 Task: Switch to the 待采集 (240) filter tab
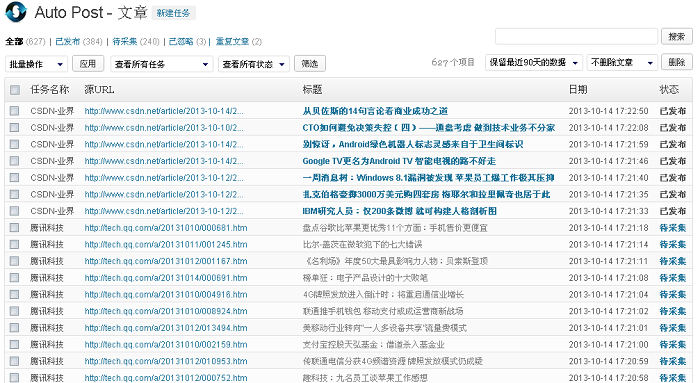[x=136, y=42]
